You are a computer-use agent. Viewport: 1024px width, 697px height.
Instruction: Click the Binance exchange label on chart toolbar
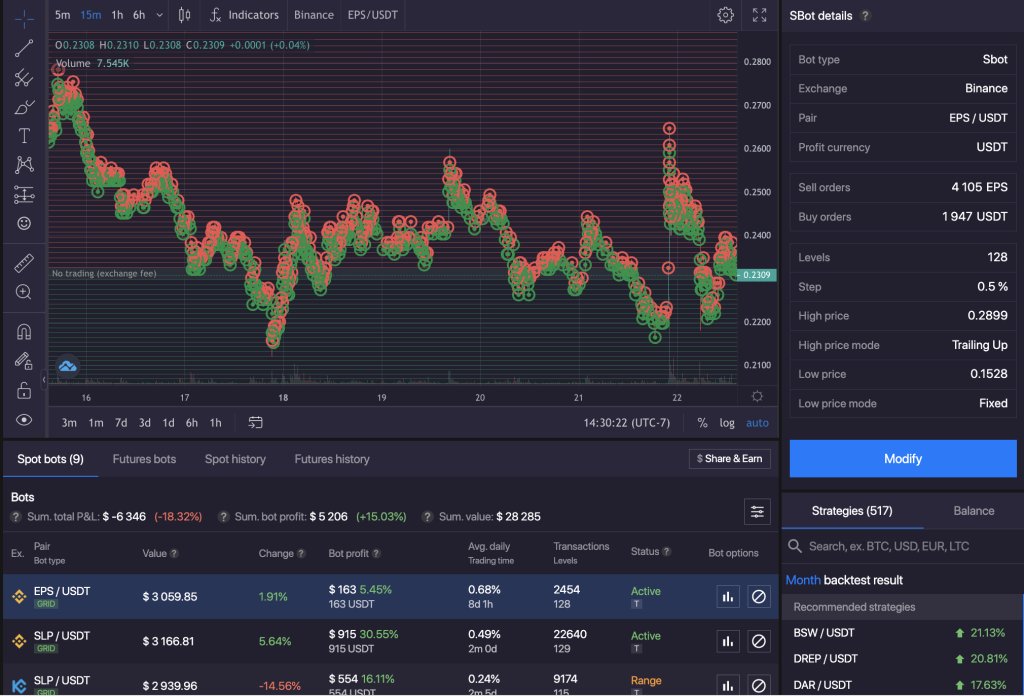pyautogui.click(x=313, y=15)
